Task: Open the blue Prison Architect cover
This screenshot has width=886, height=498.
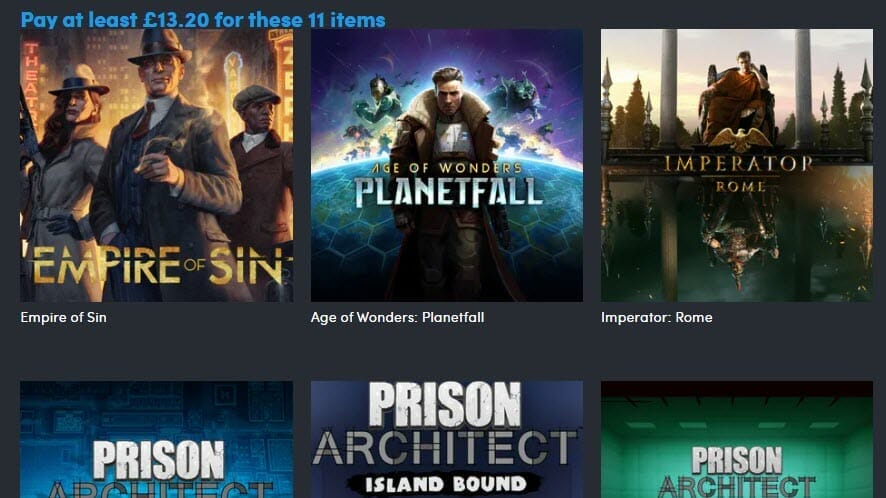Action: 157,440
